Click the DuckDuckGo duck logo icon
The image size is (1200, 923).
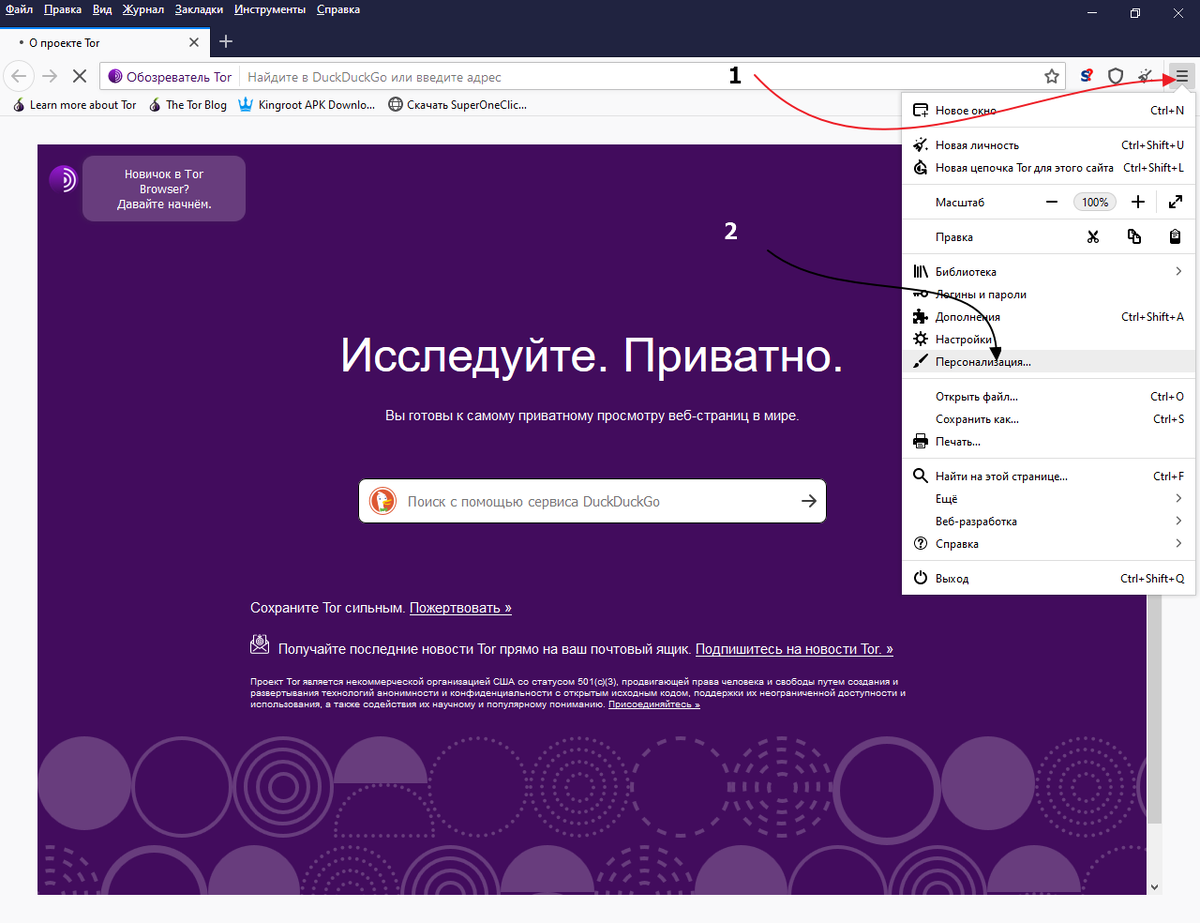point(383,501)
